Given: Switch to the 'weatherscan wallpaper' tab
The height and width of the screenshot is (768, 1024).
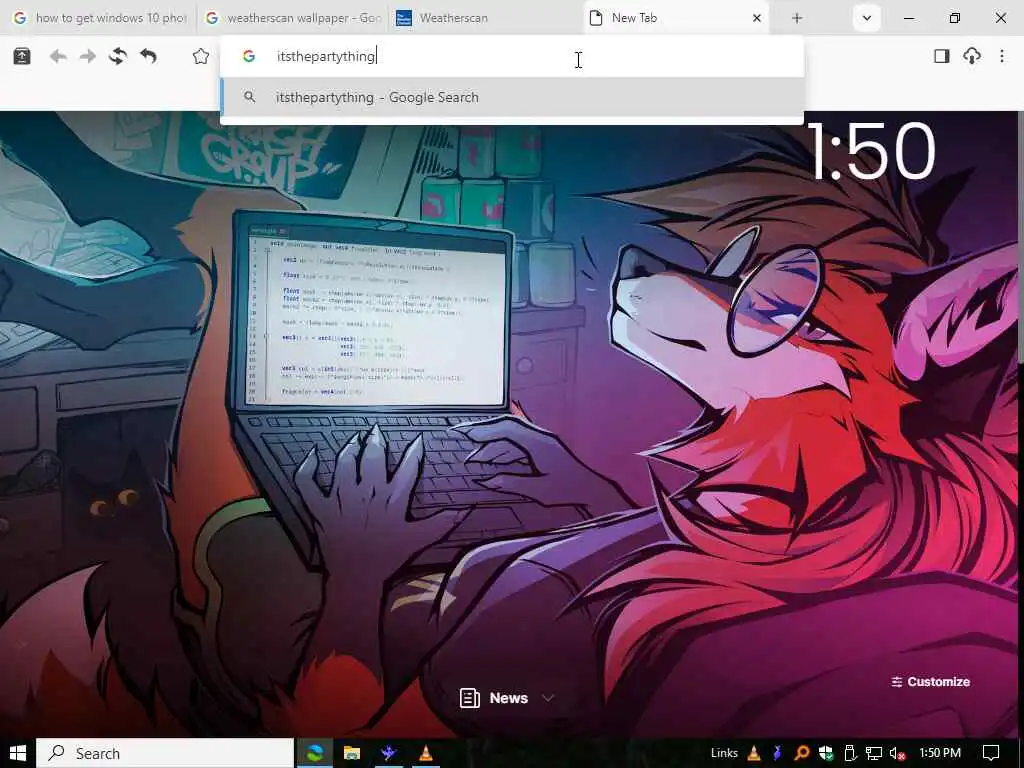Looking at the screenshot, I should pyautogui.click(x=293, y=18).
